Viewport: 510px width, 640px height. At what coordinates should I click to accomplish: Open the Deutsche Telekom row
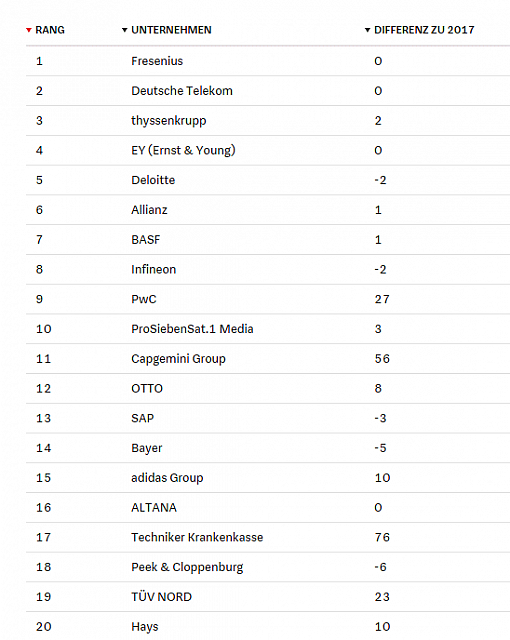[268, 91]
